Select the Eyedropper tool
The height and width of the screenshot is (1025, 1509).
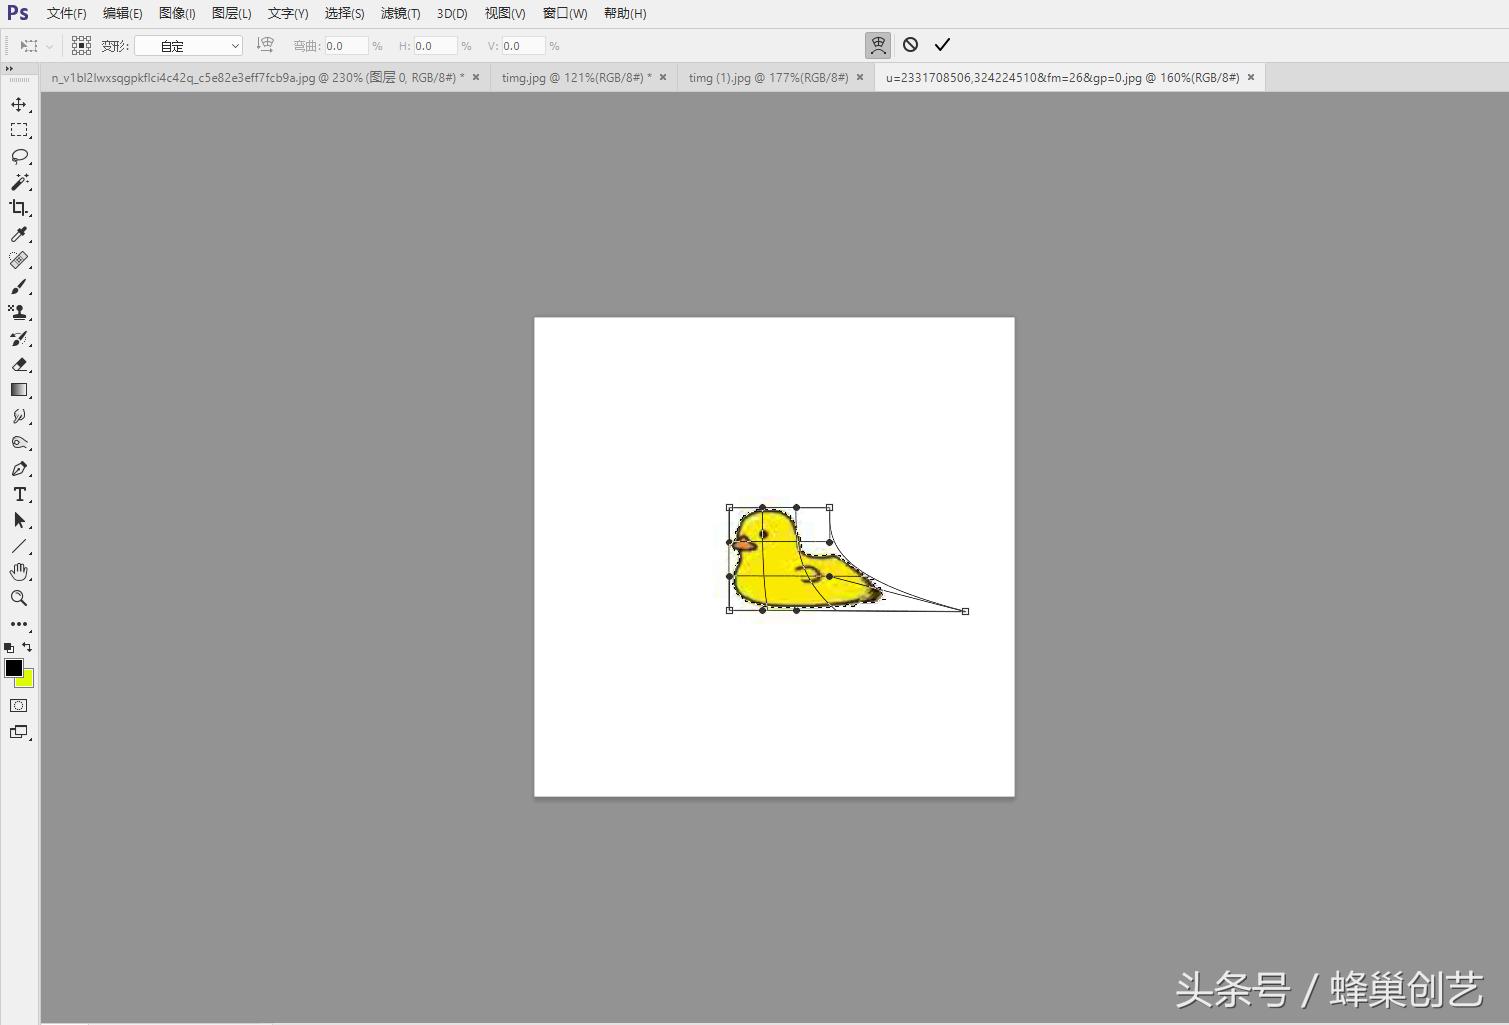[19, 234]
